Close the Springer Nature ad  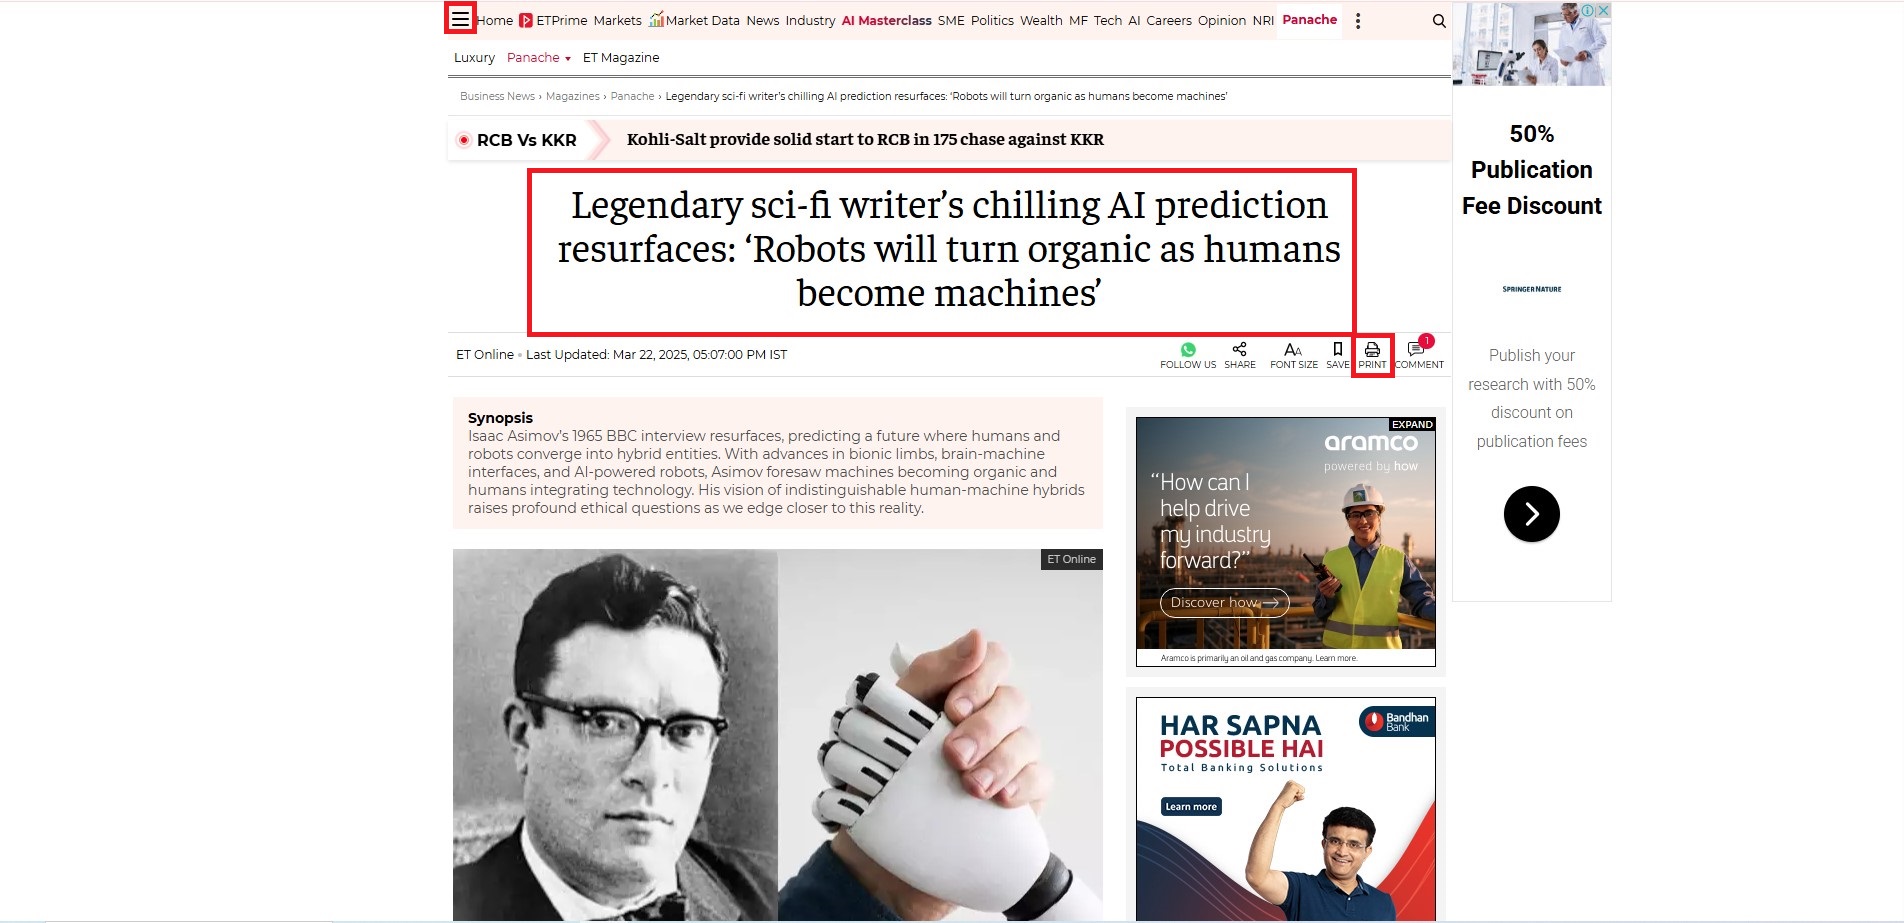1603,10
